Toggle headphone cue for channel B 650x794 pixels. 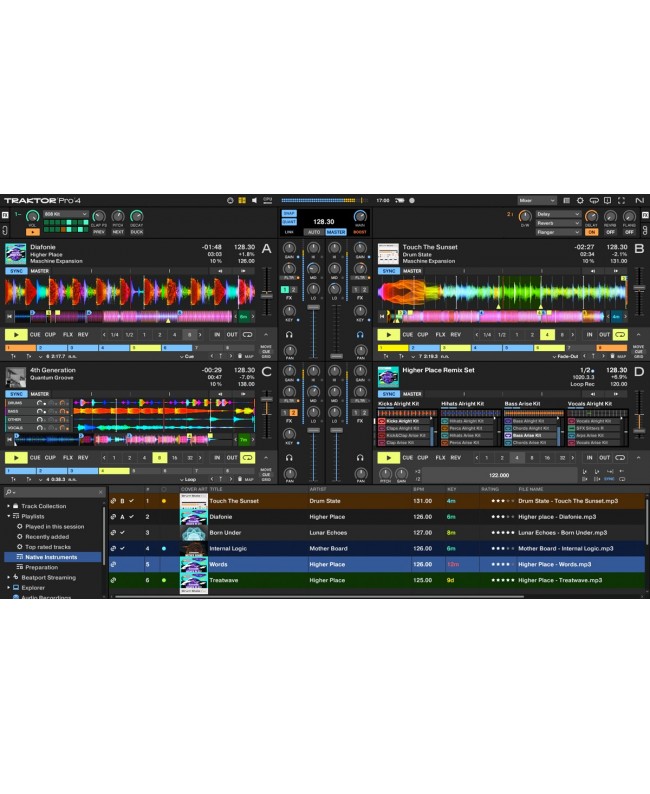[x=360, y=335]
